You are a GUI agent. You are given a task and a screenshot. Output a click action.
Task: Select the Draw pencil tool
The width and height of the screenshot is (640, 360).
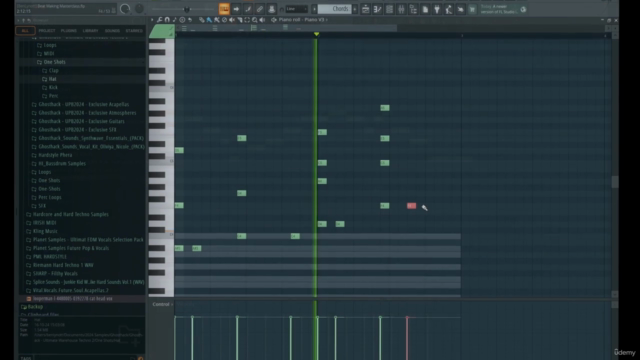[x=202, y=20]
